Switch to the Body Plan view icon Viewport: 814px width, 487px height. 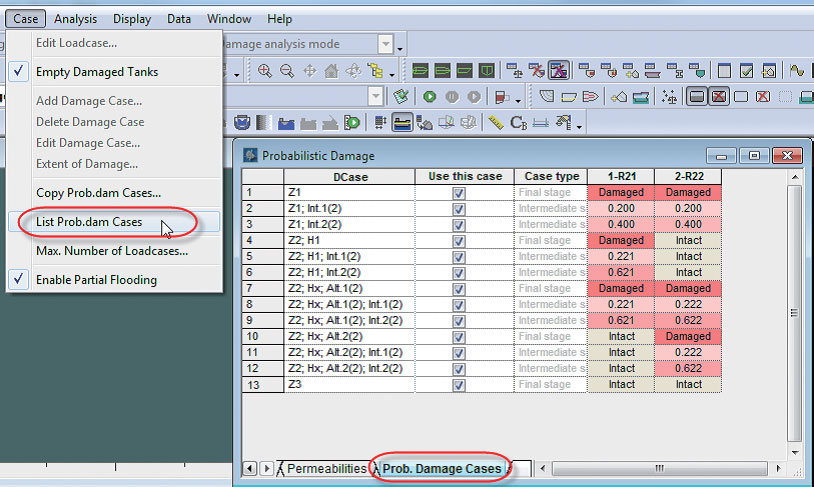point(486,71)
